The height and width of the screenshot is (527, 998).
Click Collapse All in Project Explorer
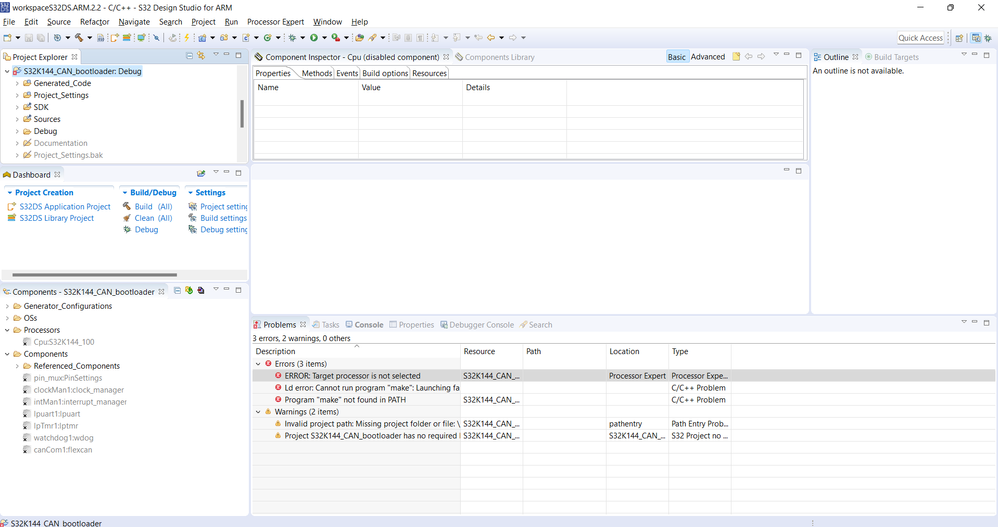pos(189,56)
